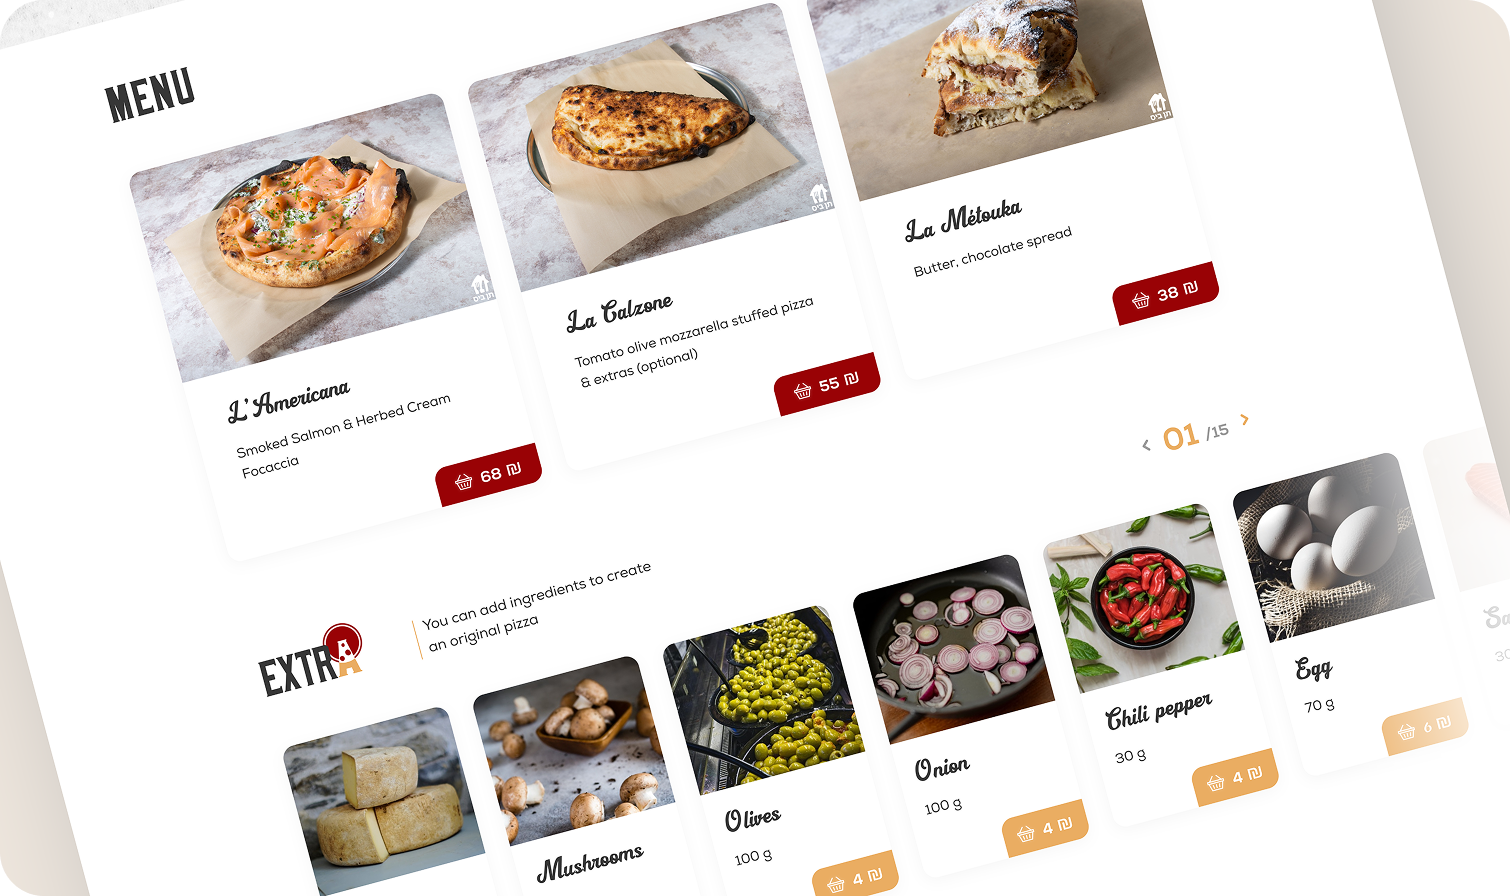
Task: Select the Onion pan image
Action: (955, 650)
